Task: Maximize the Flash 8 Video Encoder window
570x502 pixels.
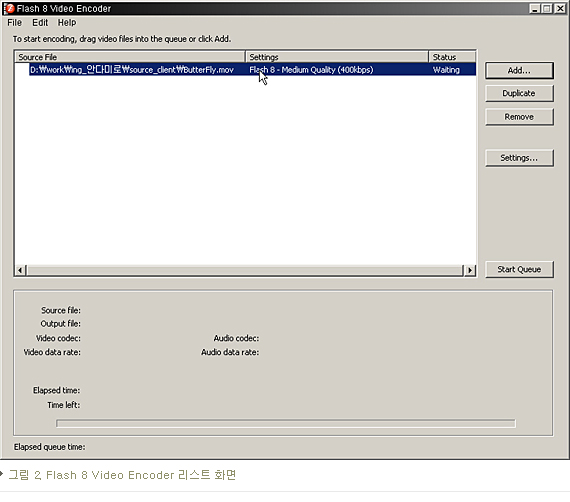Action: tap(547, 9)
